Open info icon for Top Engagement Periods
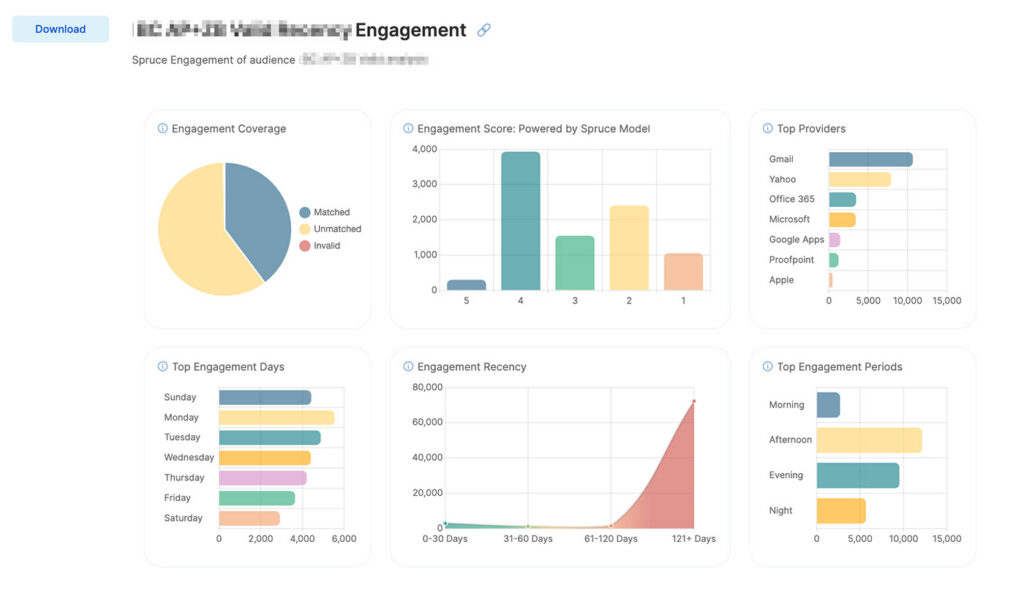The height and width of the screenshot is (596, 1024). (768, 367)
